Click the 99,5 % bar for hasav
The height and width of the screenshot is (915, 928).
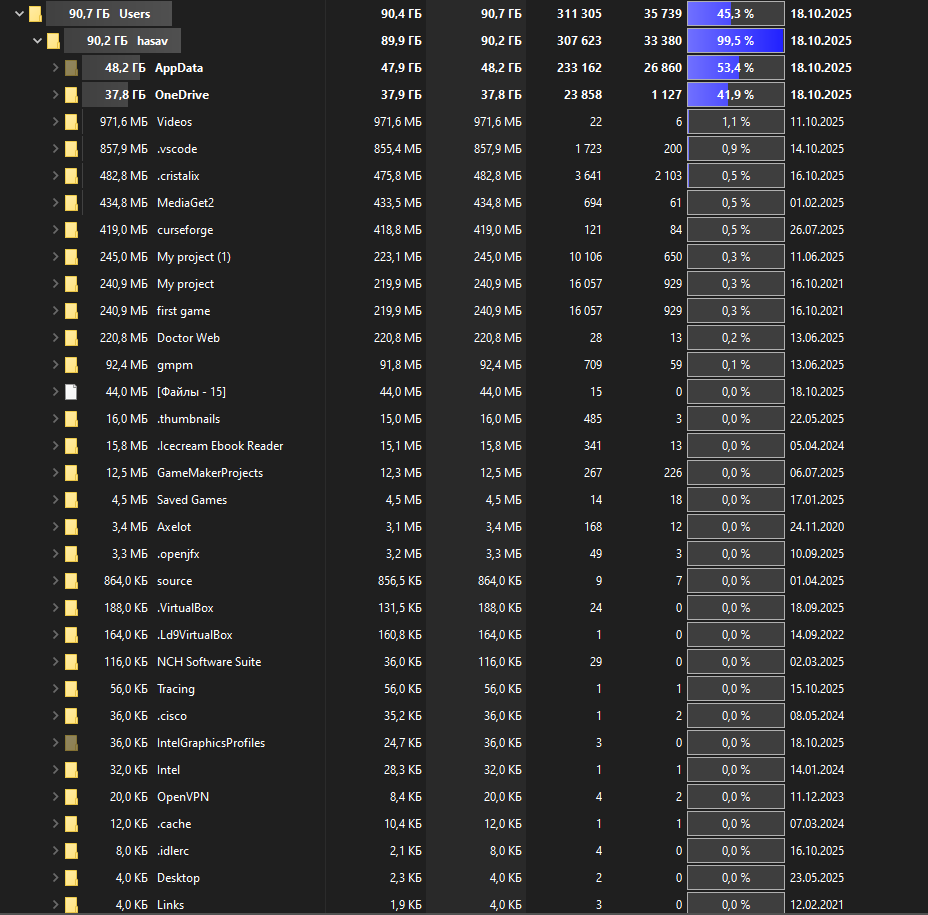point(736,41)
